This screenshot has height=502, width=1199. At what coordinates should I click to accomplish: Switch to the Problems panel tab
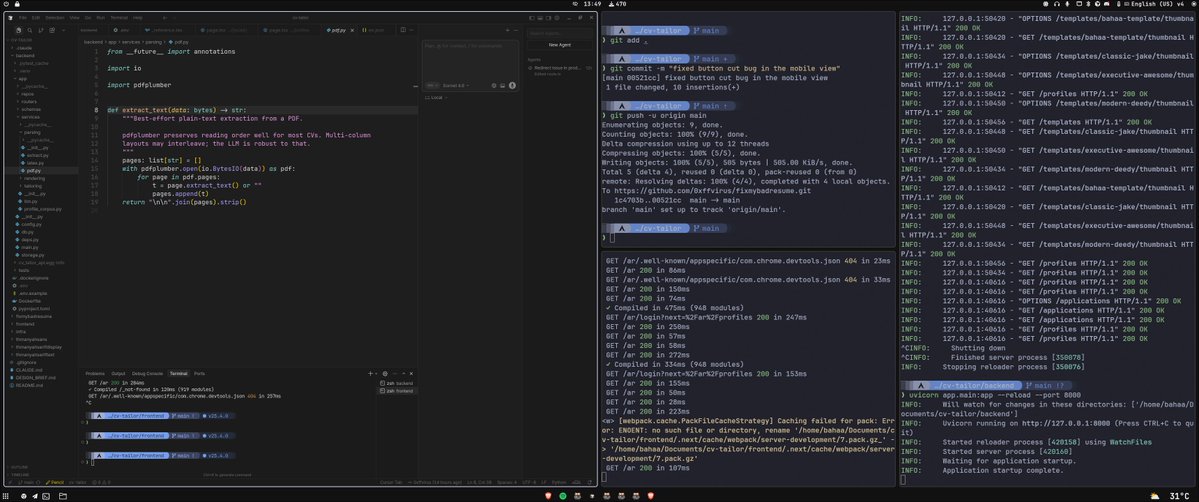[x=95, y=373]
